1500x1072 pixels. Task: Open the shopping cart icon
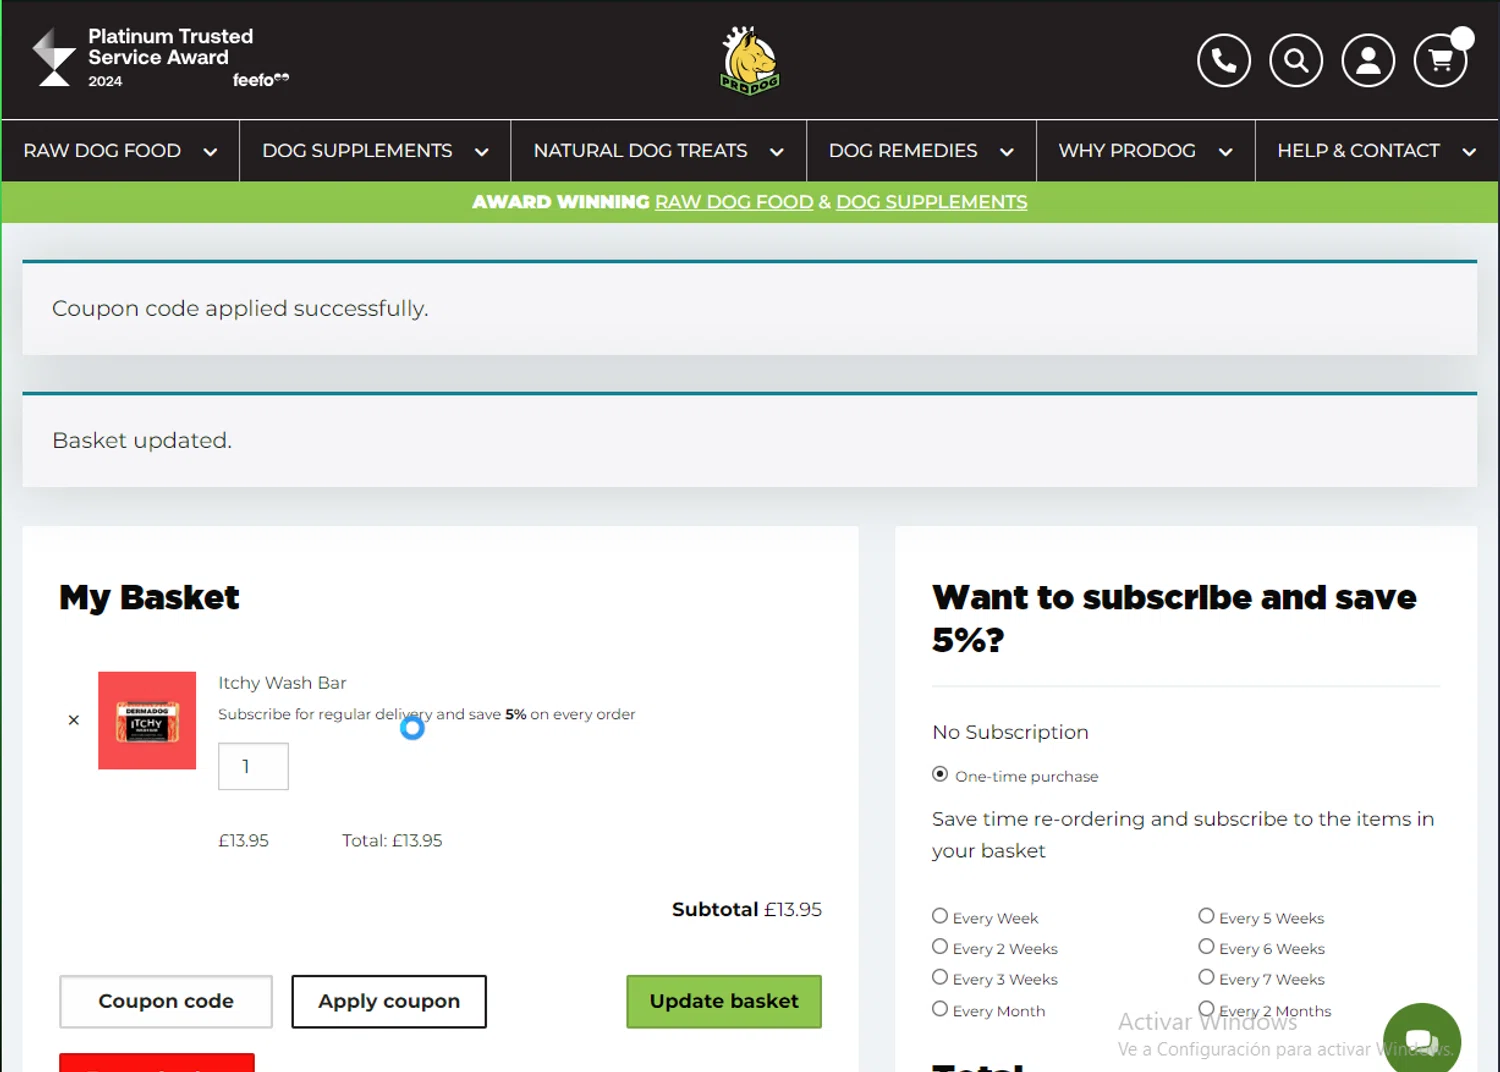1440,61
